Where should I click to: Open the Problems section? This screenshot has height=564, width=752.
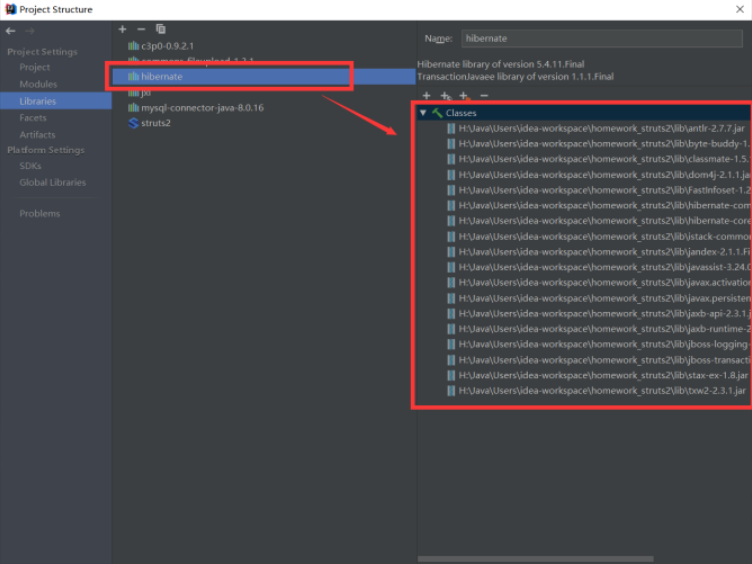point(39,213)
